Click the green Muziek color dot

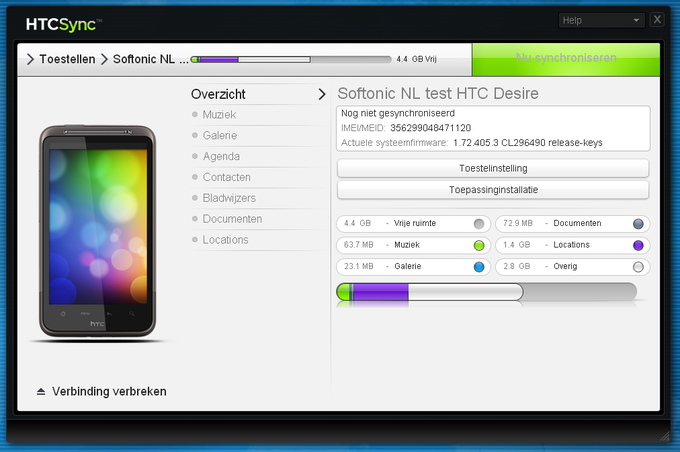[479, 246]
